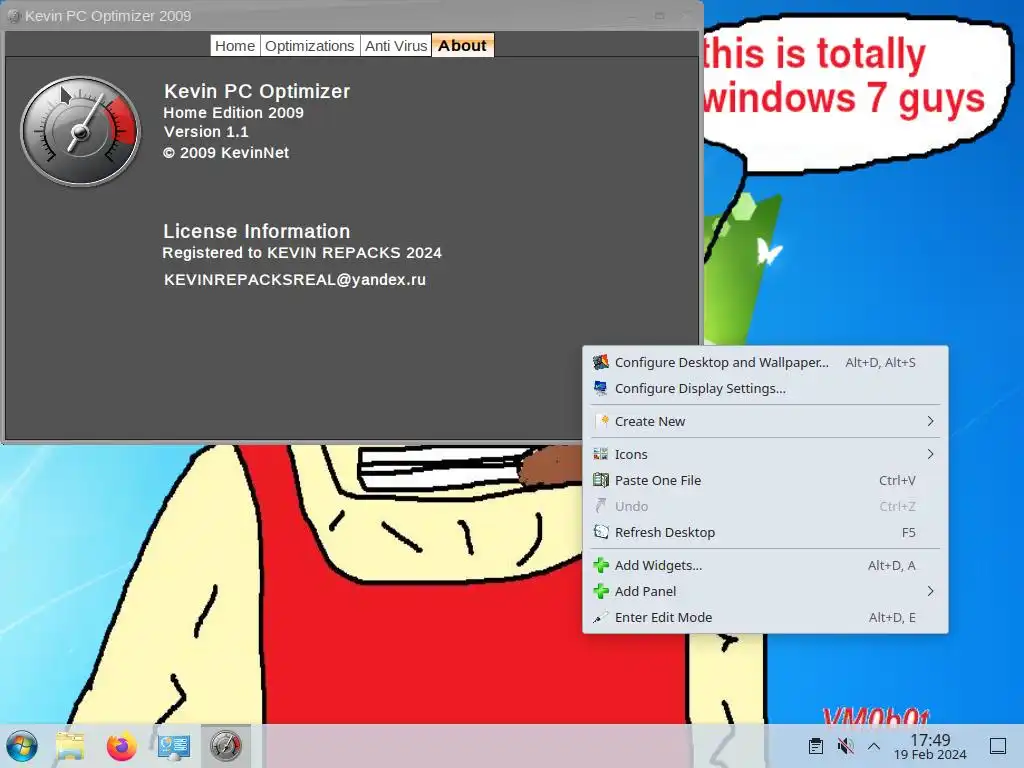Select Refresh Desktop

(x=765, y=532)
